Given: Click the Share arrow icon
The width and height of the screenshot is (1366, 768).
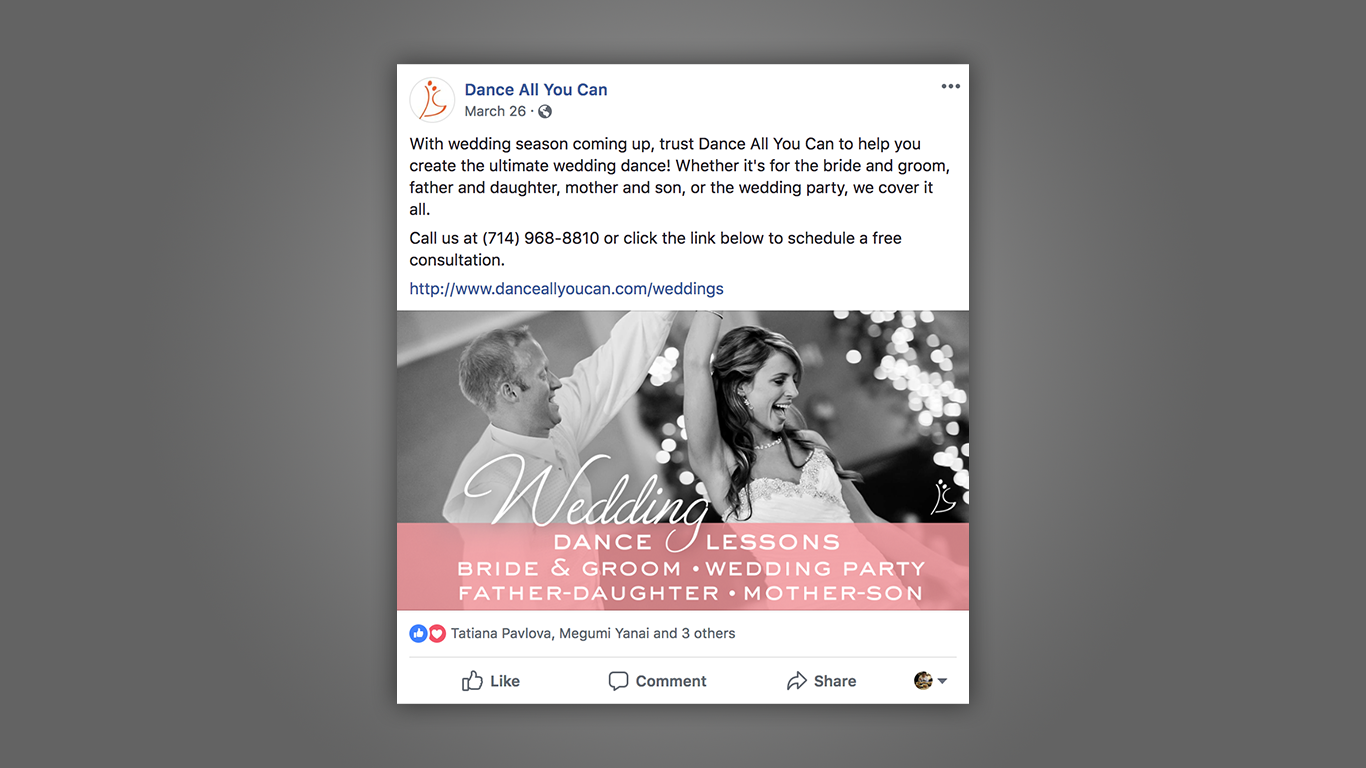Looking at the screenshot, I should (796, 681).
